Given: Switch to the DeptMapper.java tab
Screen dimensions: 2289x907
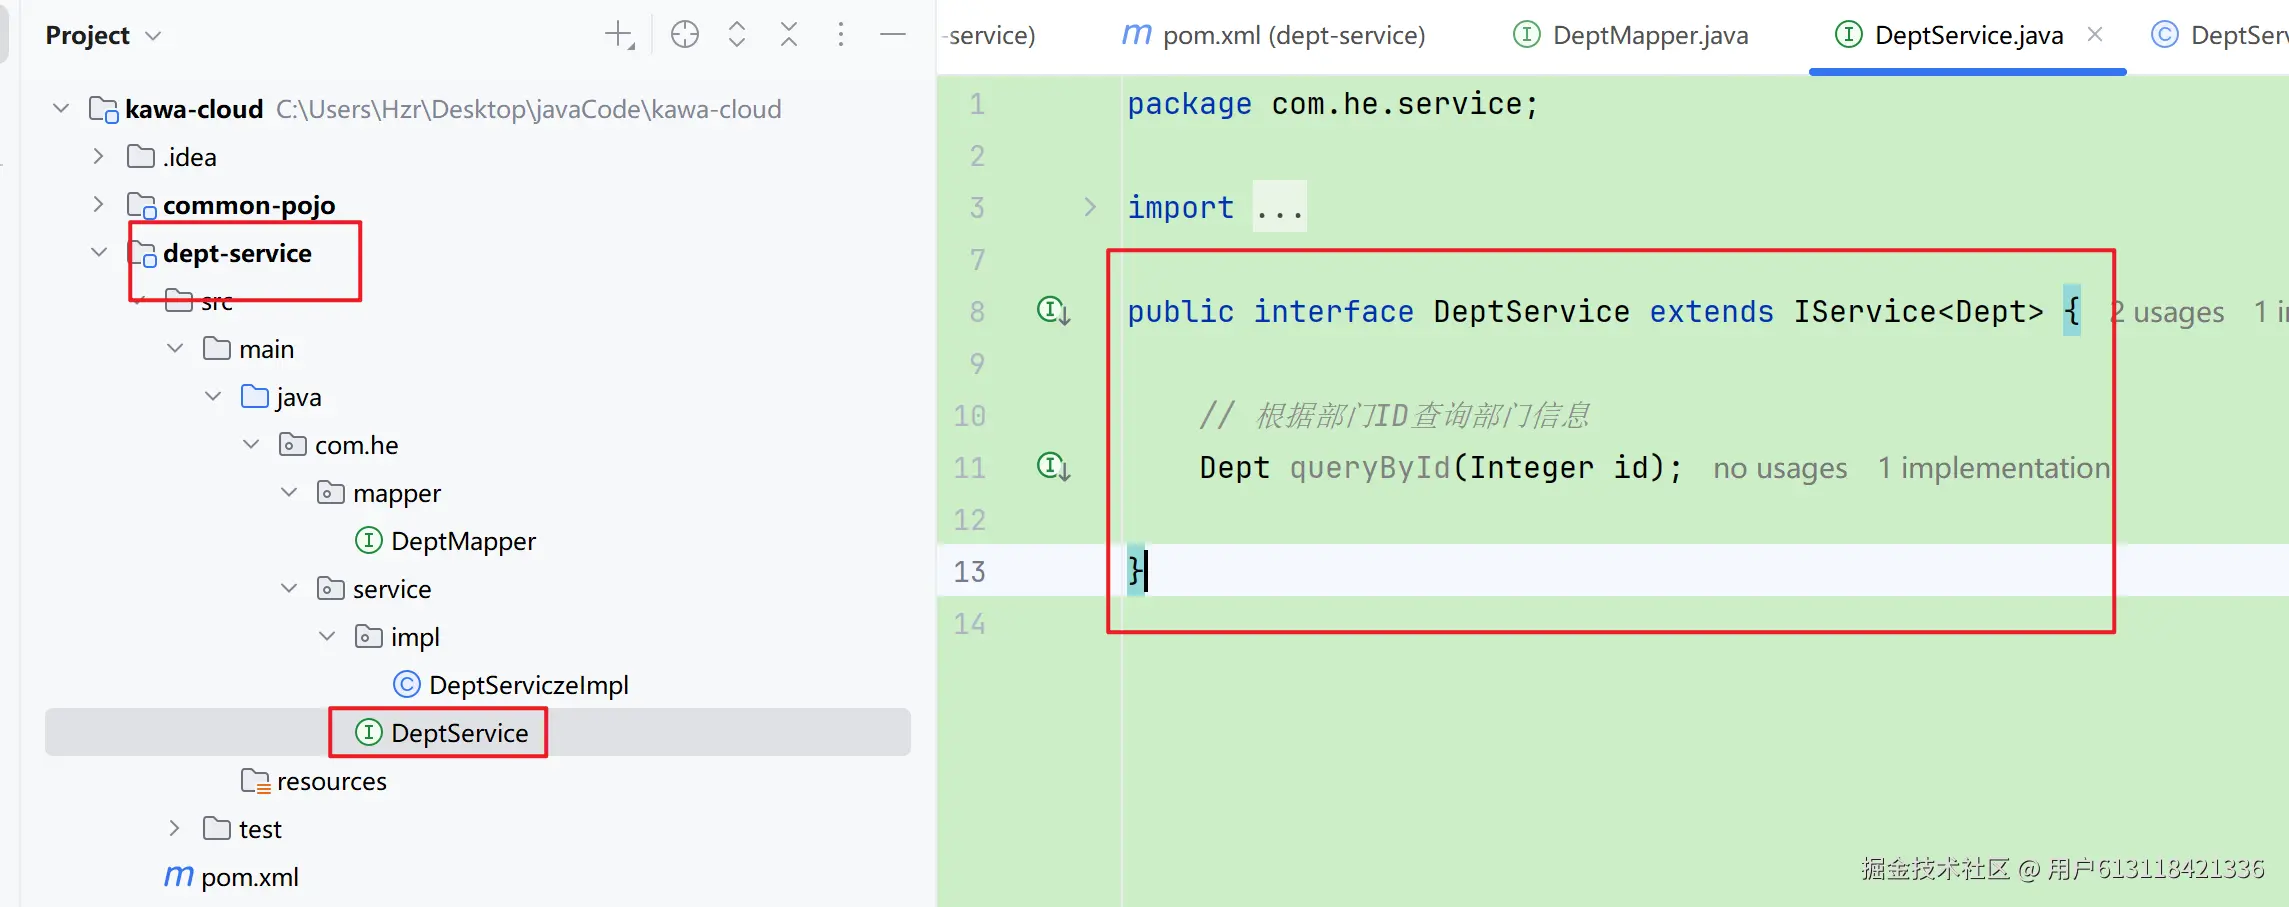Looking at the screenshot, I should [1631, 35].
